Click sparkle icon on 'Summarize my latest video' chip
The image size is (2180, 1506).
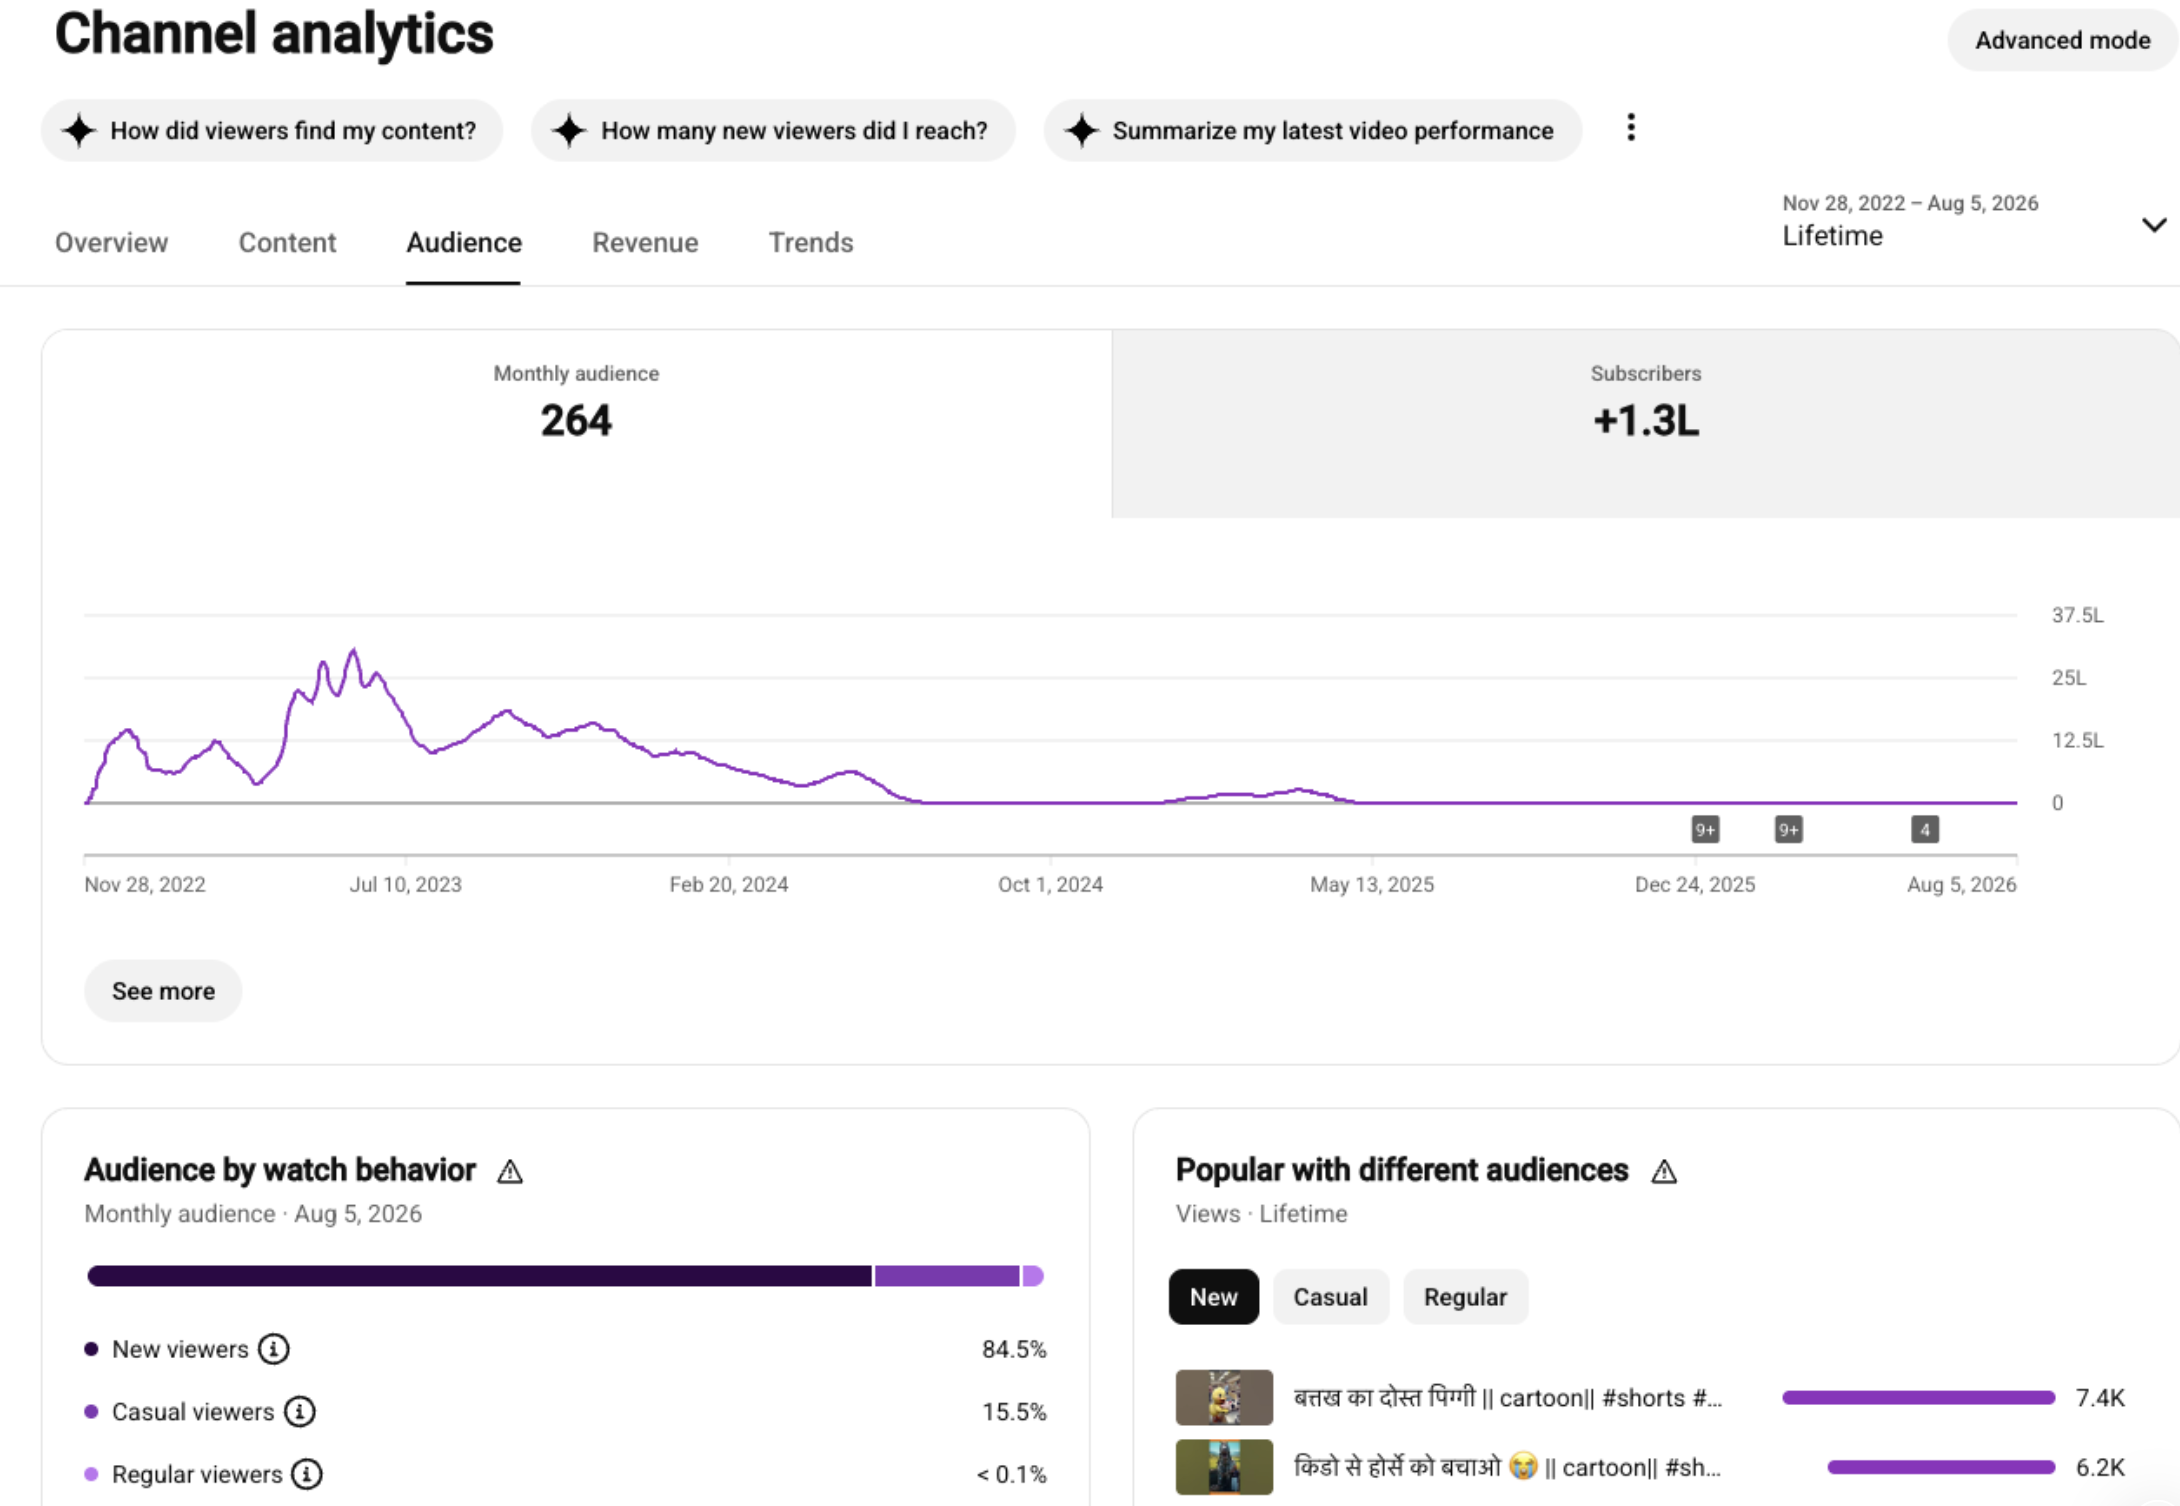tap(1082, 130)
